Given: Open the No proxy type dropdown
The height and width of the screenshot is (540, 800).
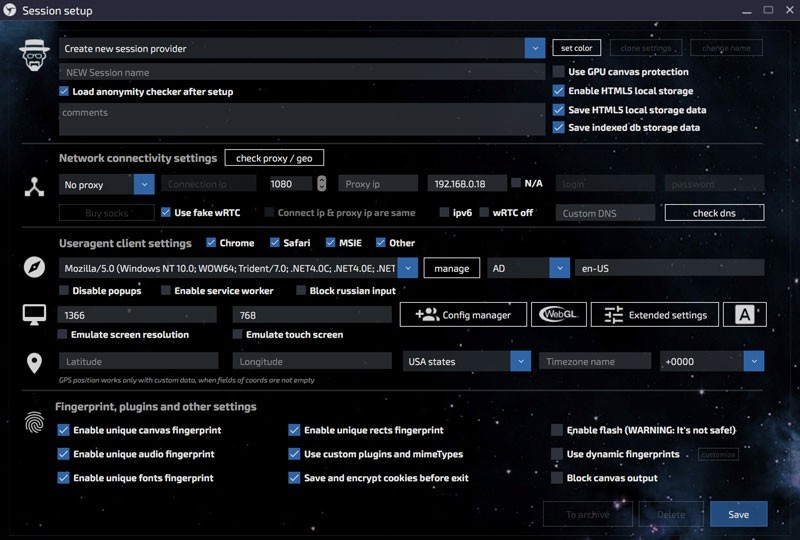Looking at the screenshot, I should (143, 184).
